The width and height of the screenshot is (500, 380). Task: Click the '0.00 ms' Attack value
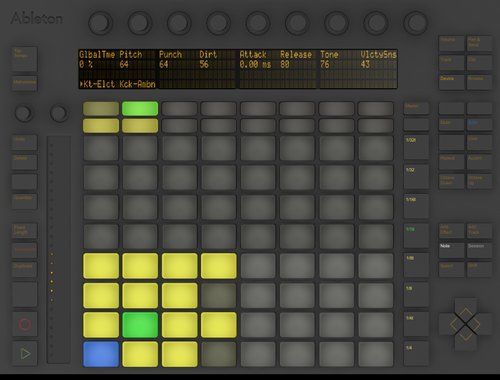click(x=255, y=64)
